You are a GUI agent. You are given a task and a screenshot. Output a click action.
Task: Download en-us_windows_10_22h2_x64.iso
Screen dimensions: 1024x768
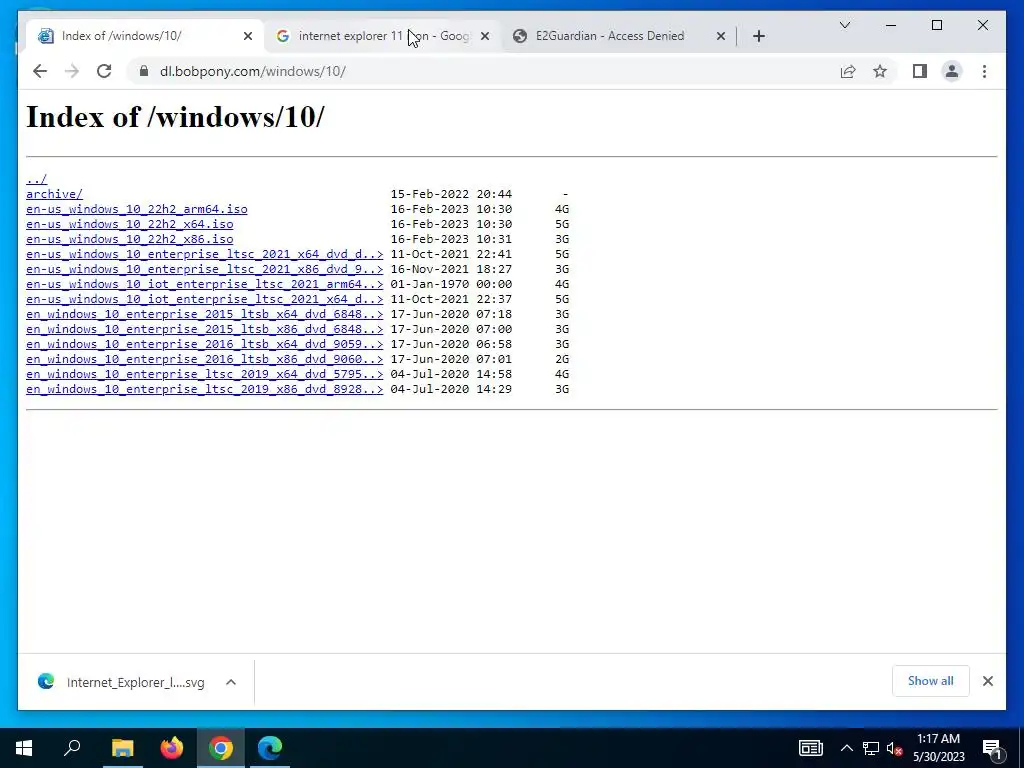click(x=129, y=224)
